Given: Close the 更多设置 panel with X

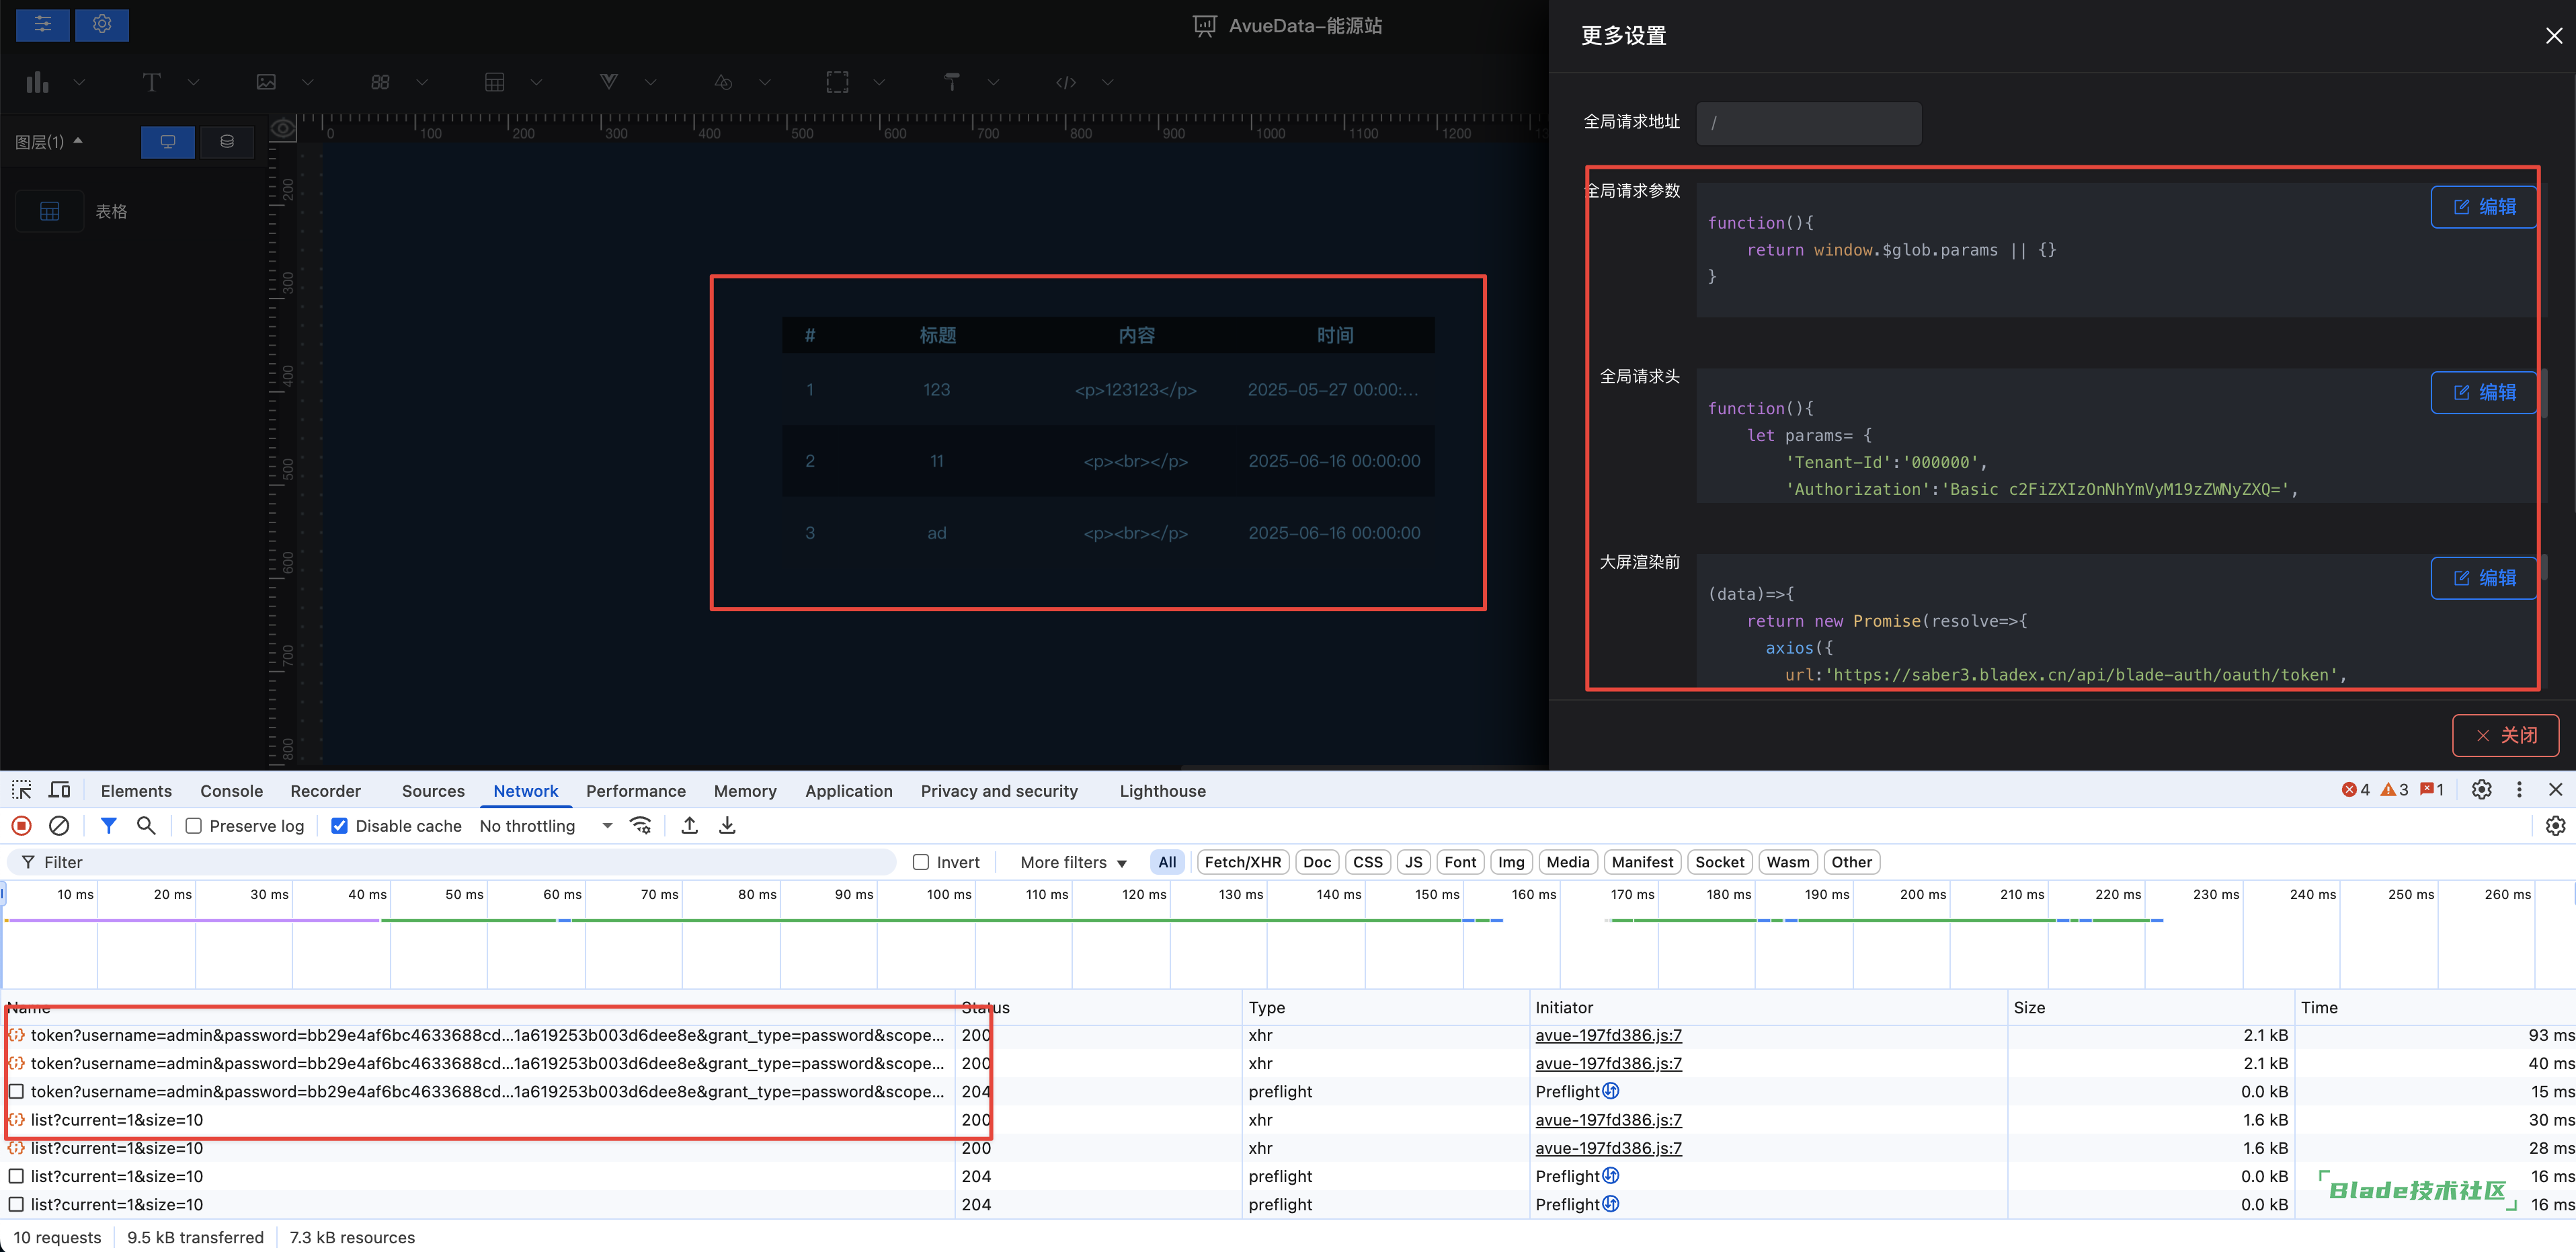Looking at the screenshot, I should click(2554, 36).
